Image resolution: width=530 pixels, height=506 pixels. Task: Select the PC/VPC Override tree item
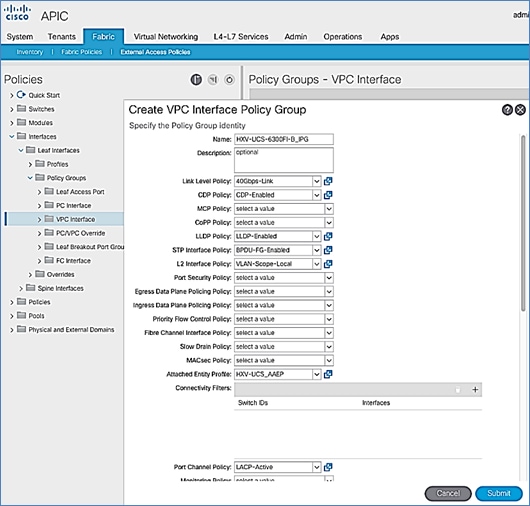tap(80, 233)
